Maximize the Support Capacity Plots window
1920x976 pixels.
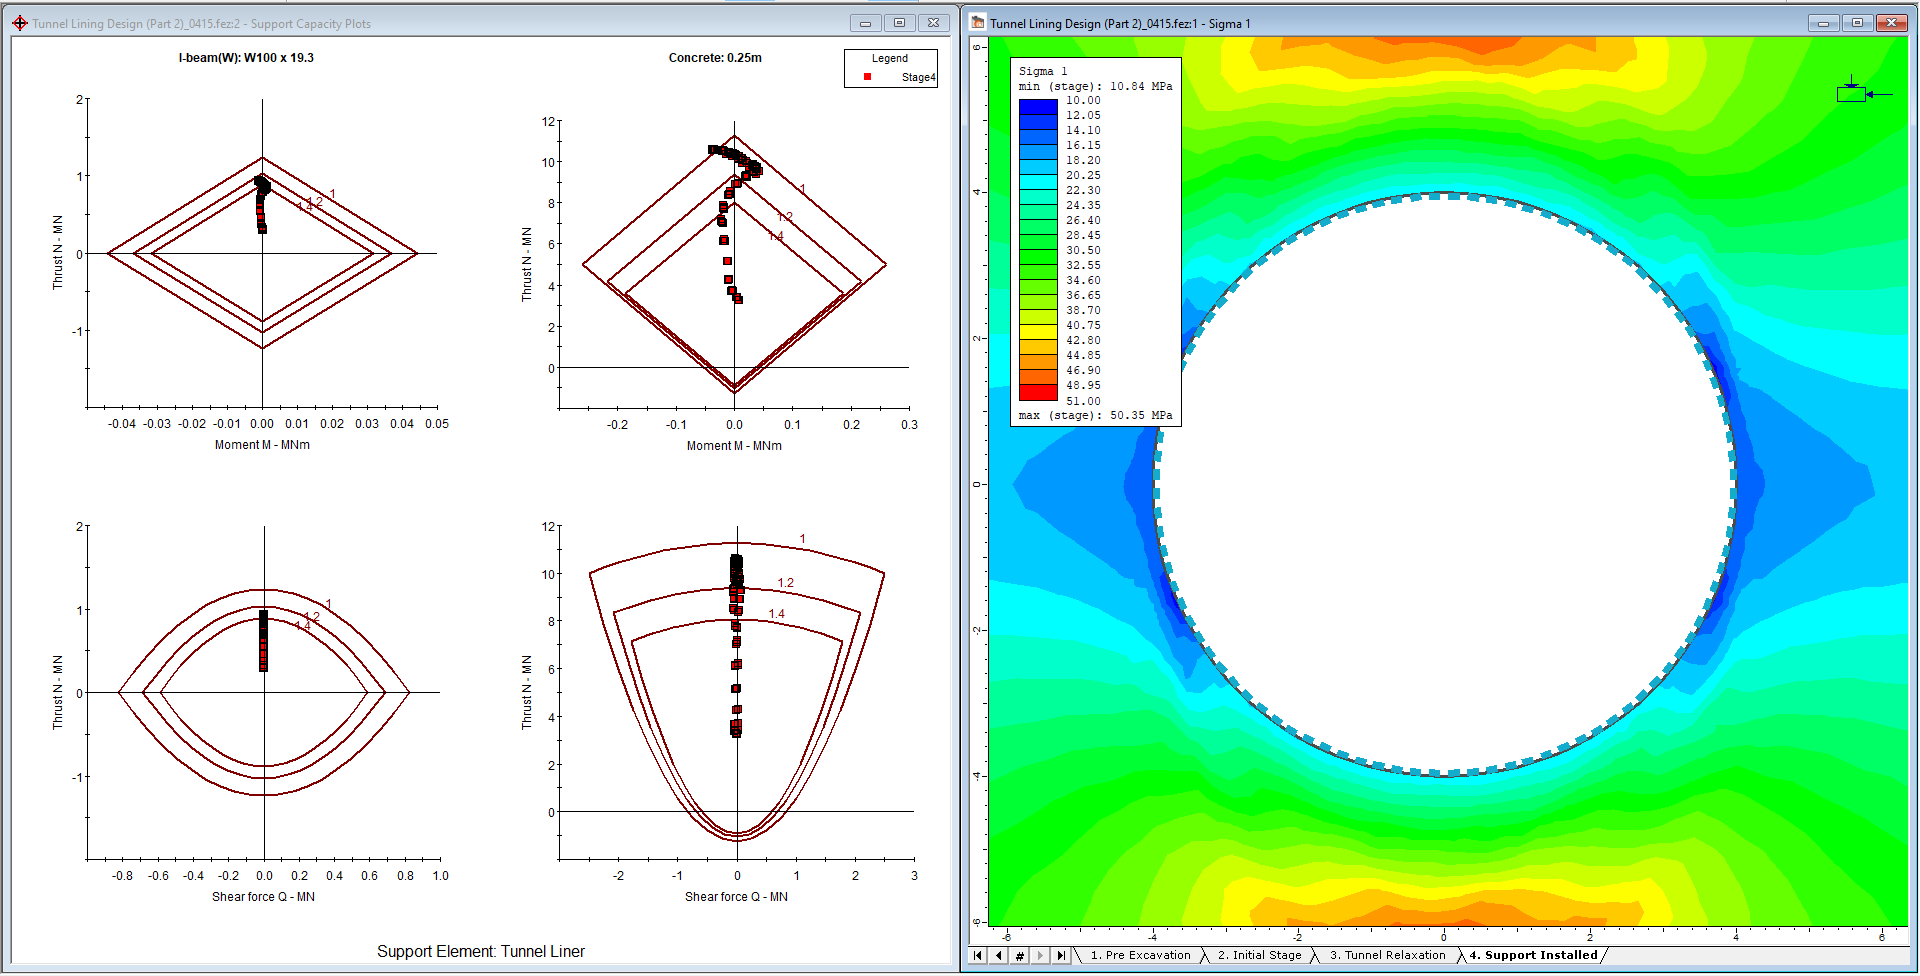899,23
